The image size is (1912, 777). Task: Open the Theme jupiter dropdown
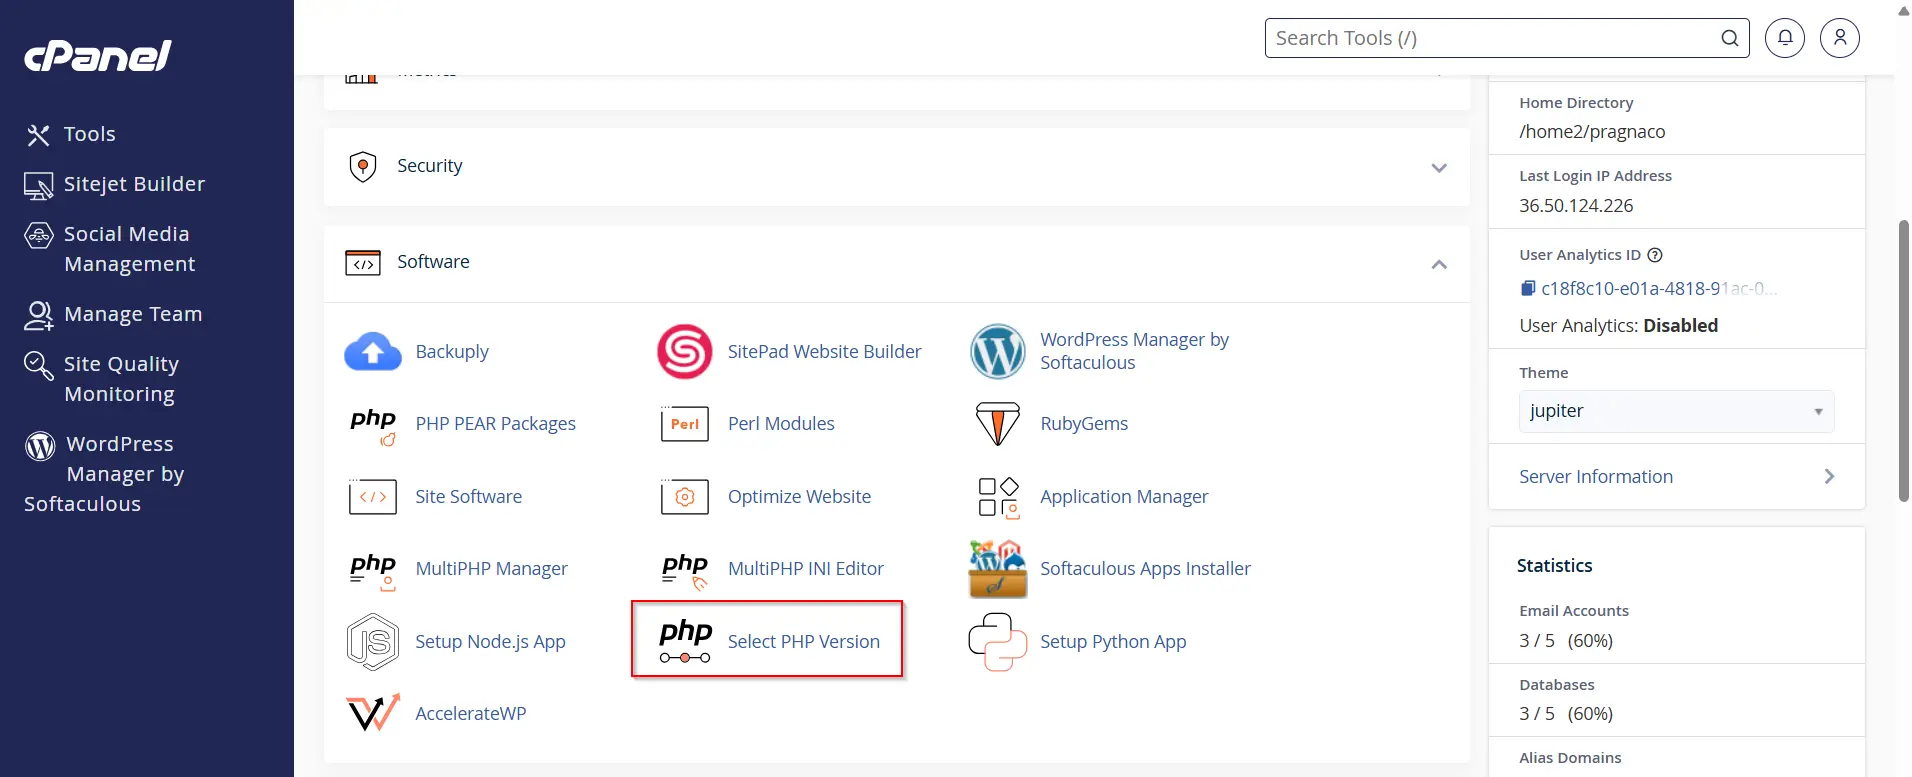(1677, 411)
